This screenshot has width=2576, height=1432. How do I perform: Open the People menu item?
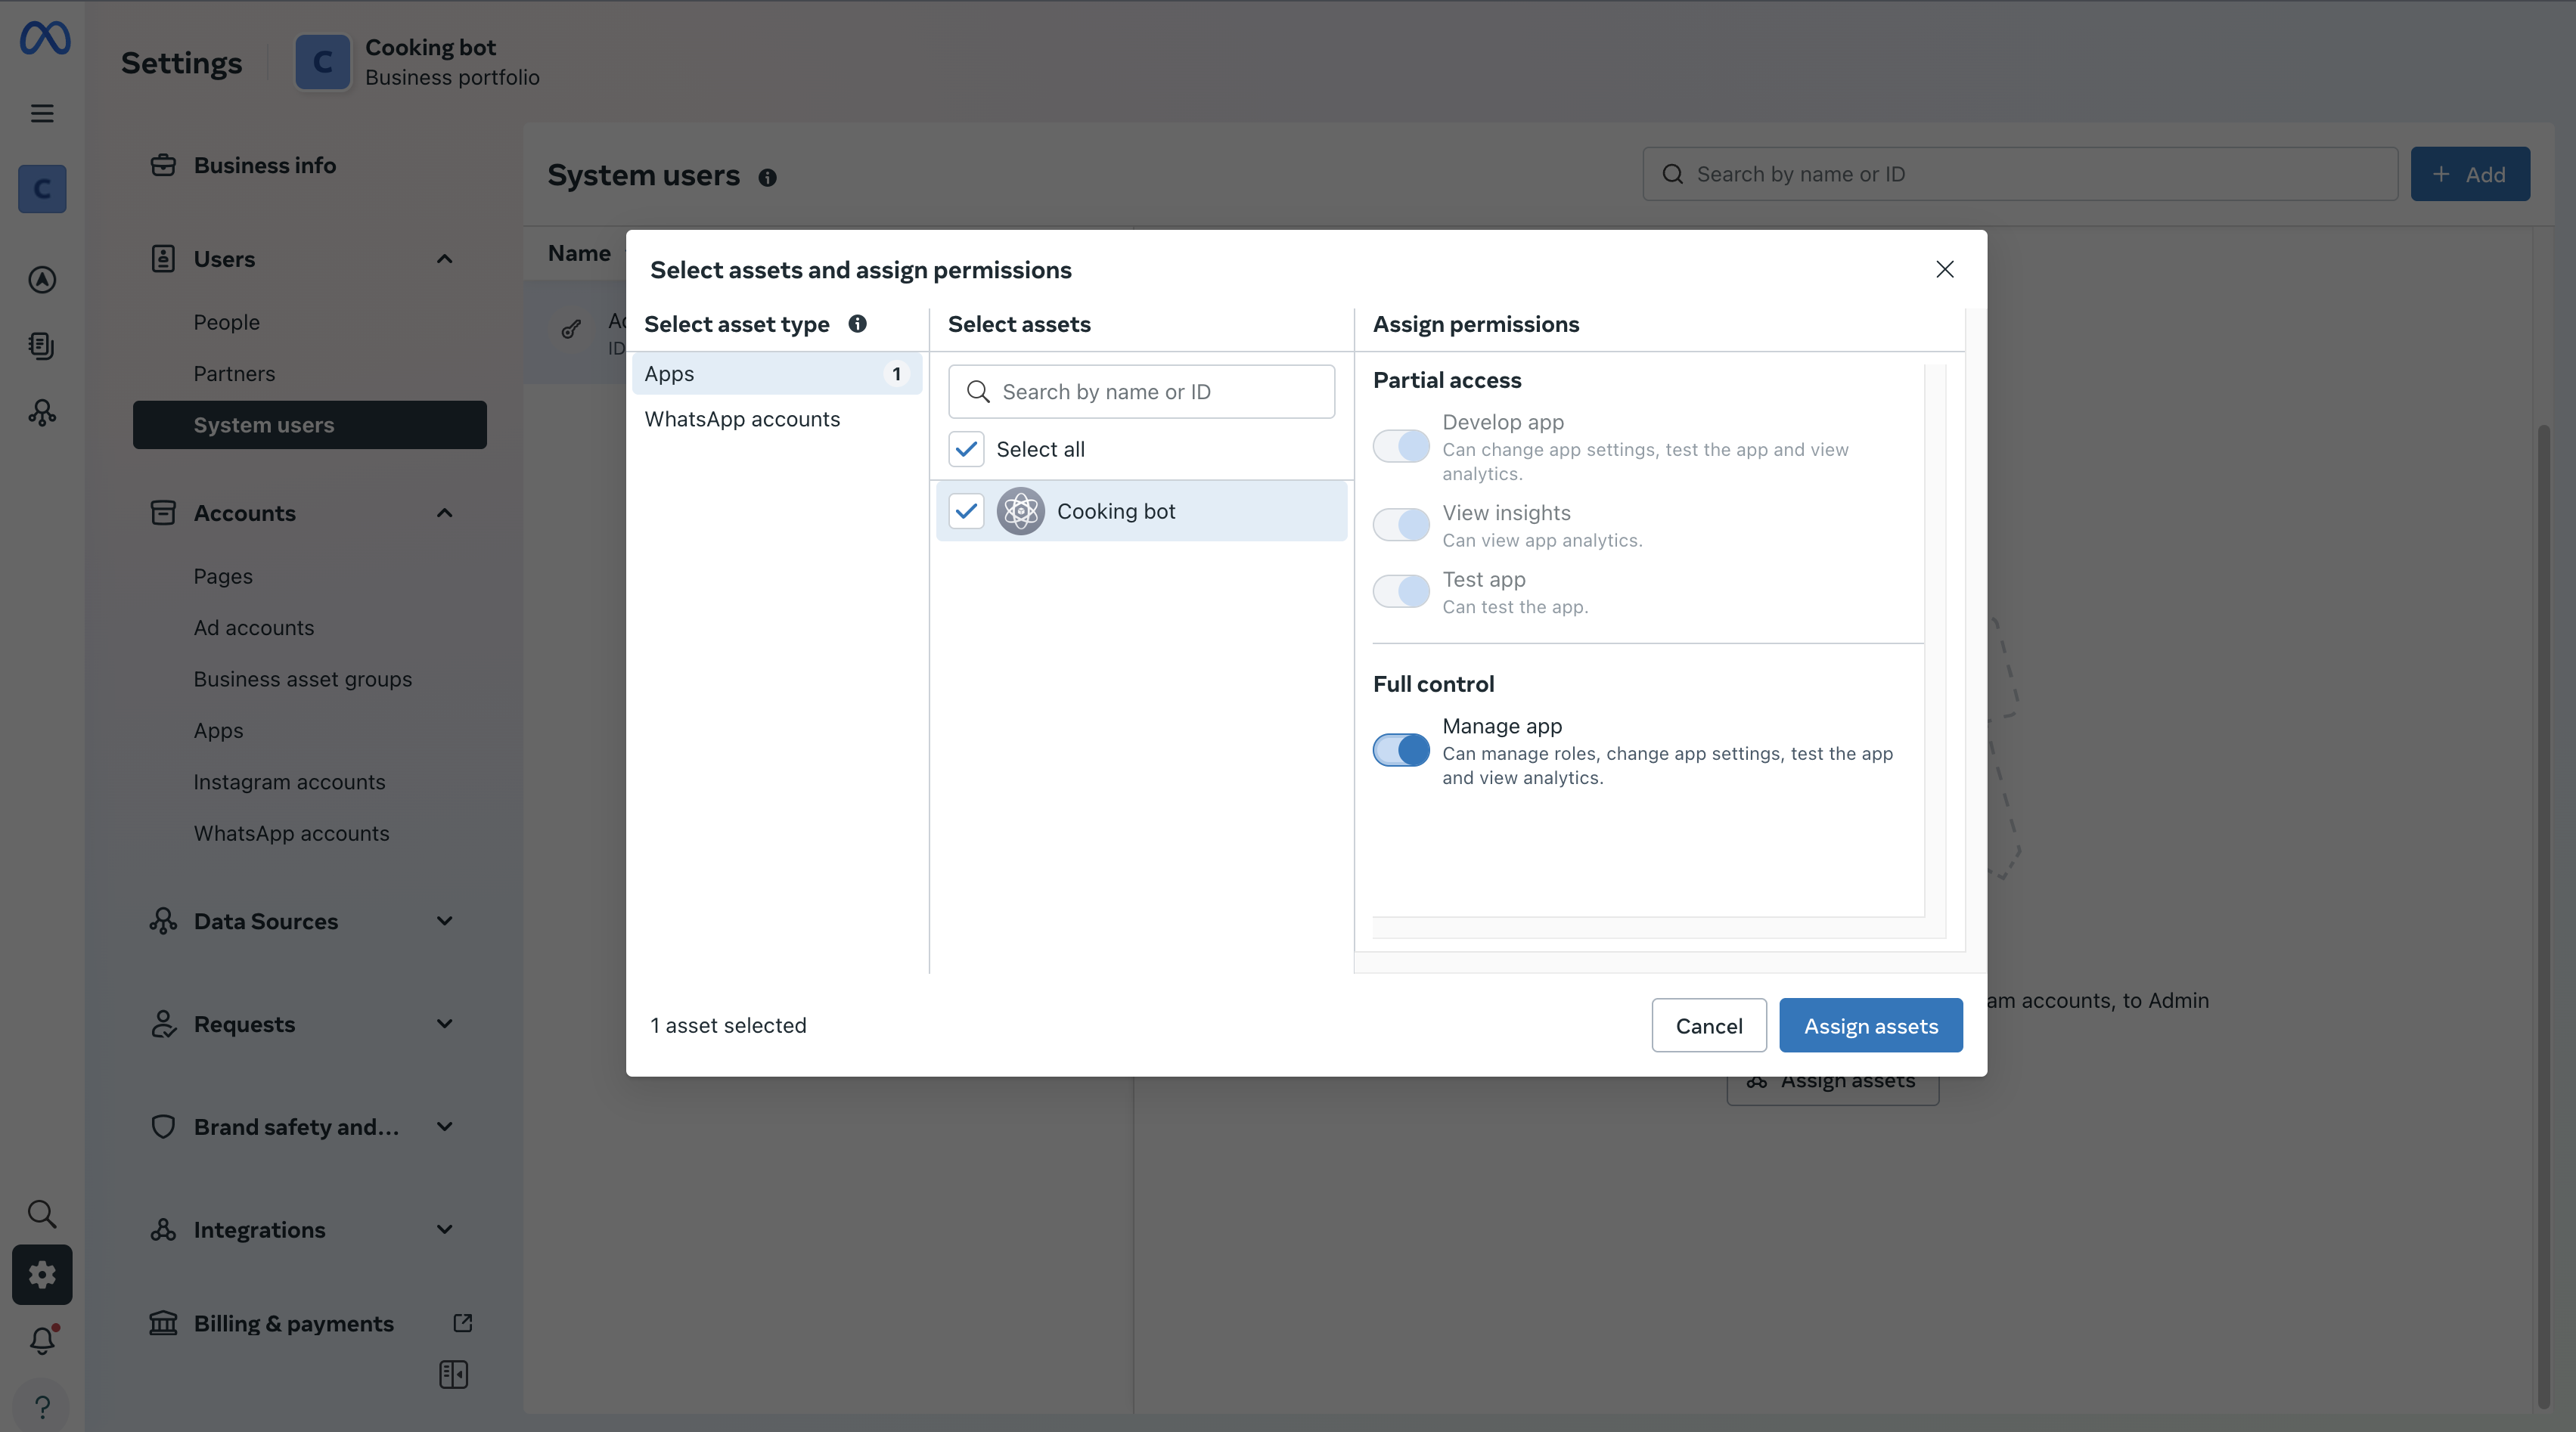click(227, 322)
